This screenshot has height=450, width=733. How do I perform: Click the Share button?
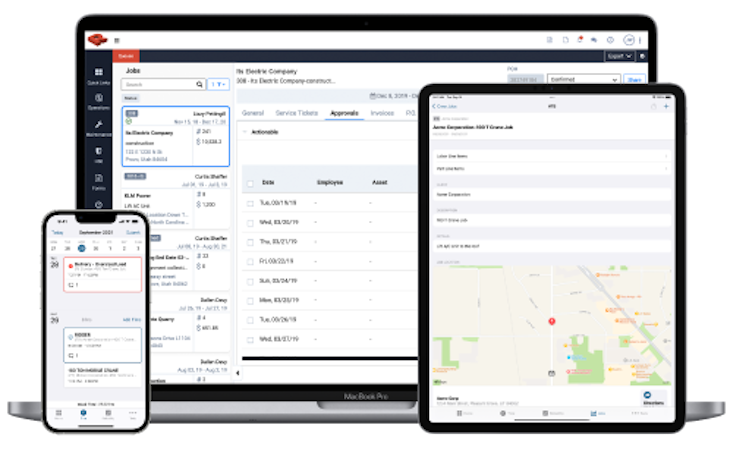(634, 79)
